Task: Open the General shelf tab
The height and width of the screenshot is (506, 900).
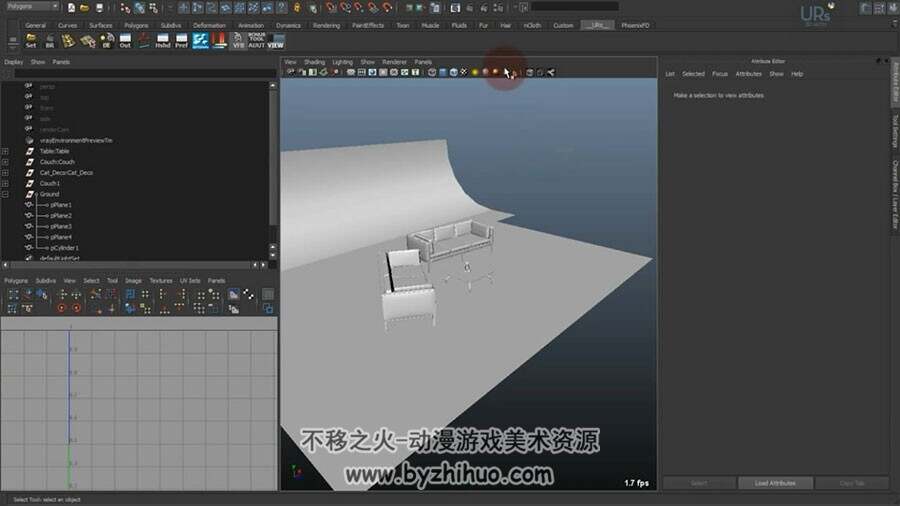Action: (x=35, y=26)
